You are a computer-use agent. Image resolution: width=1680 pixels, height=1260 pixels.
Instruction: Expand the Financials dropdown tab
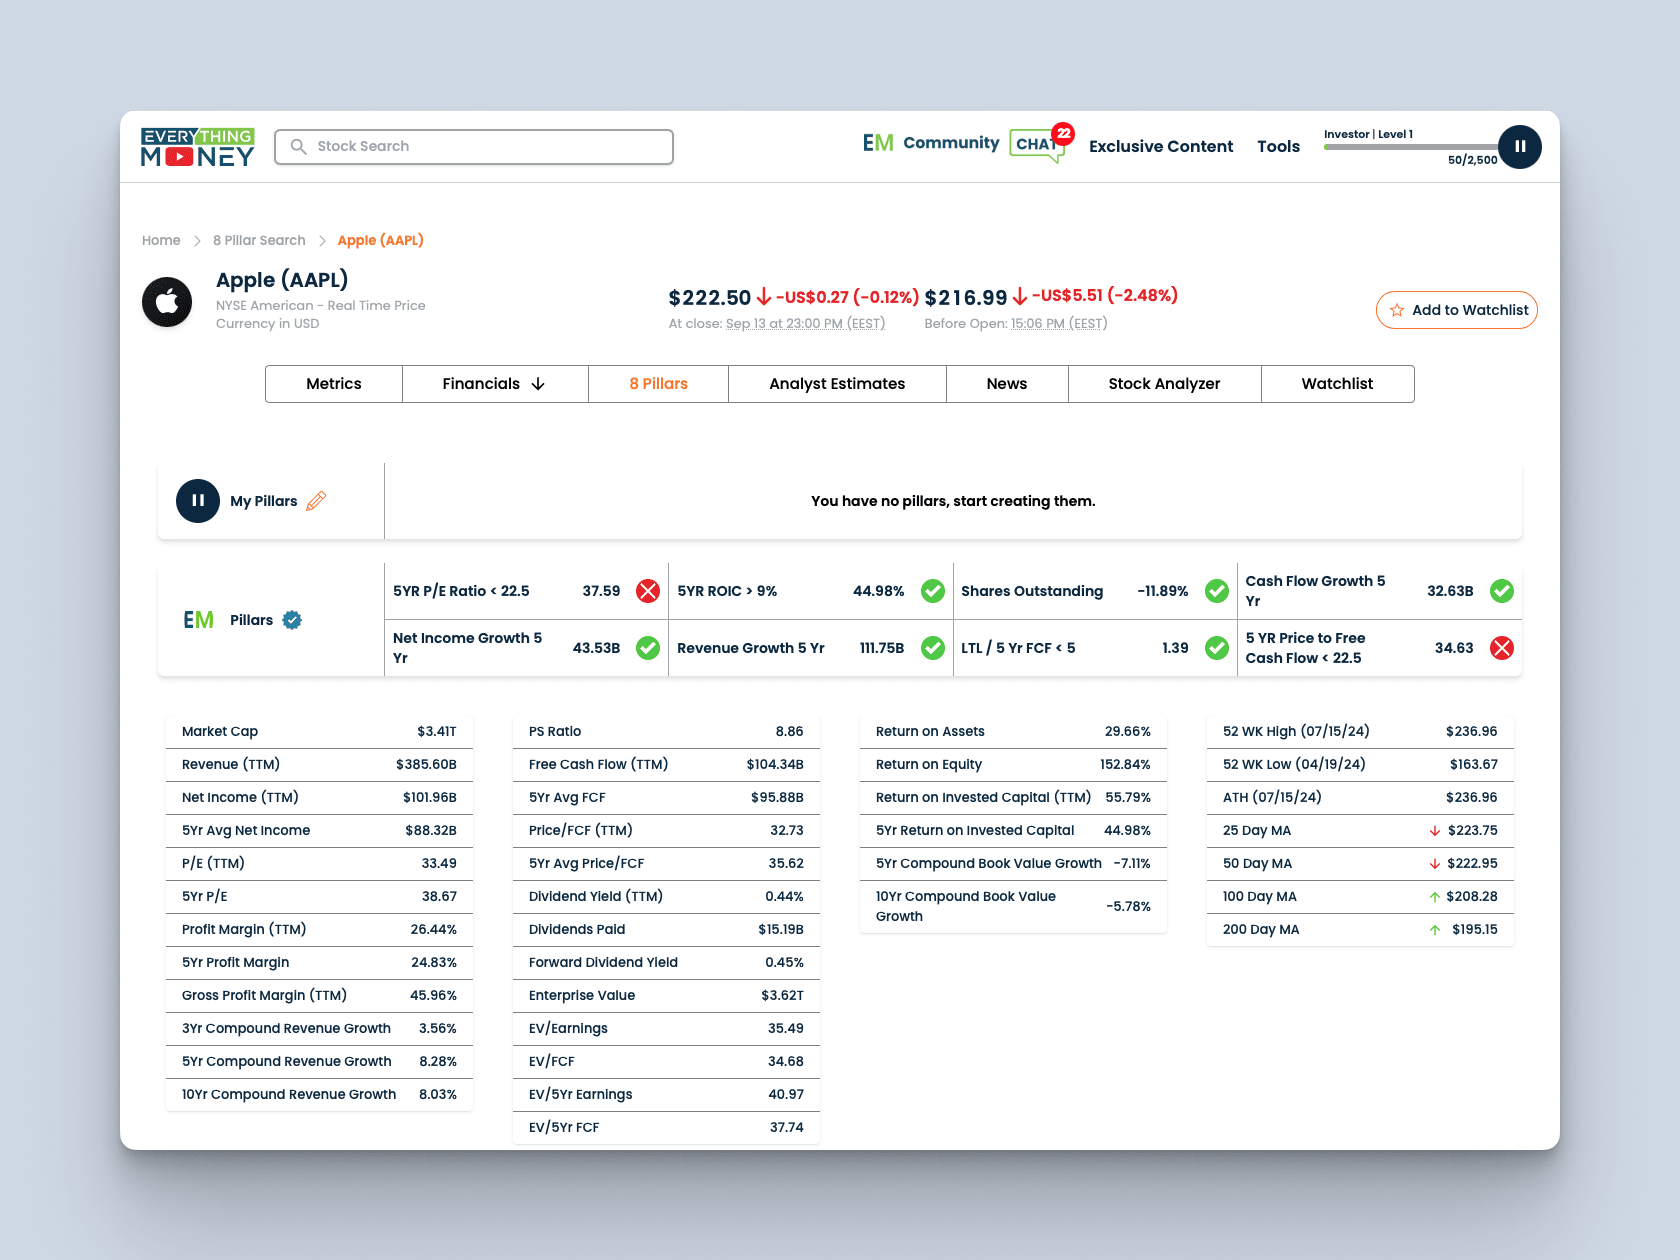495,384
